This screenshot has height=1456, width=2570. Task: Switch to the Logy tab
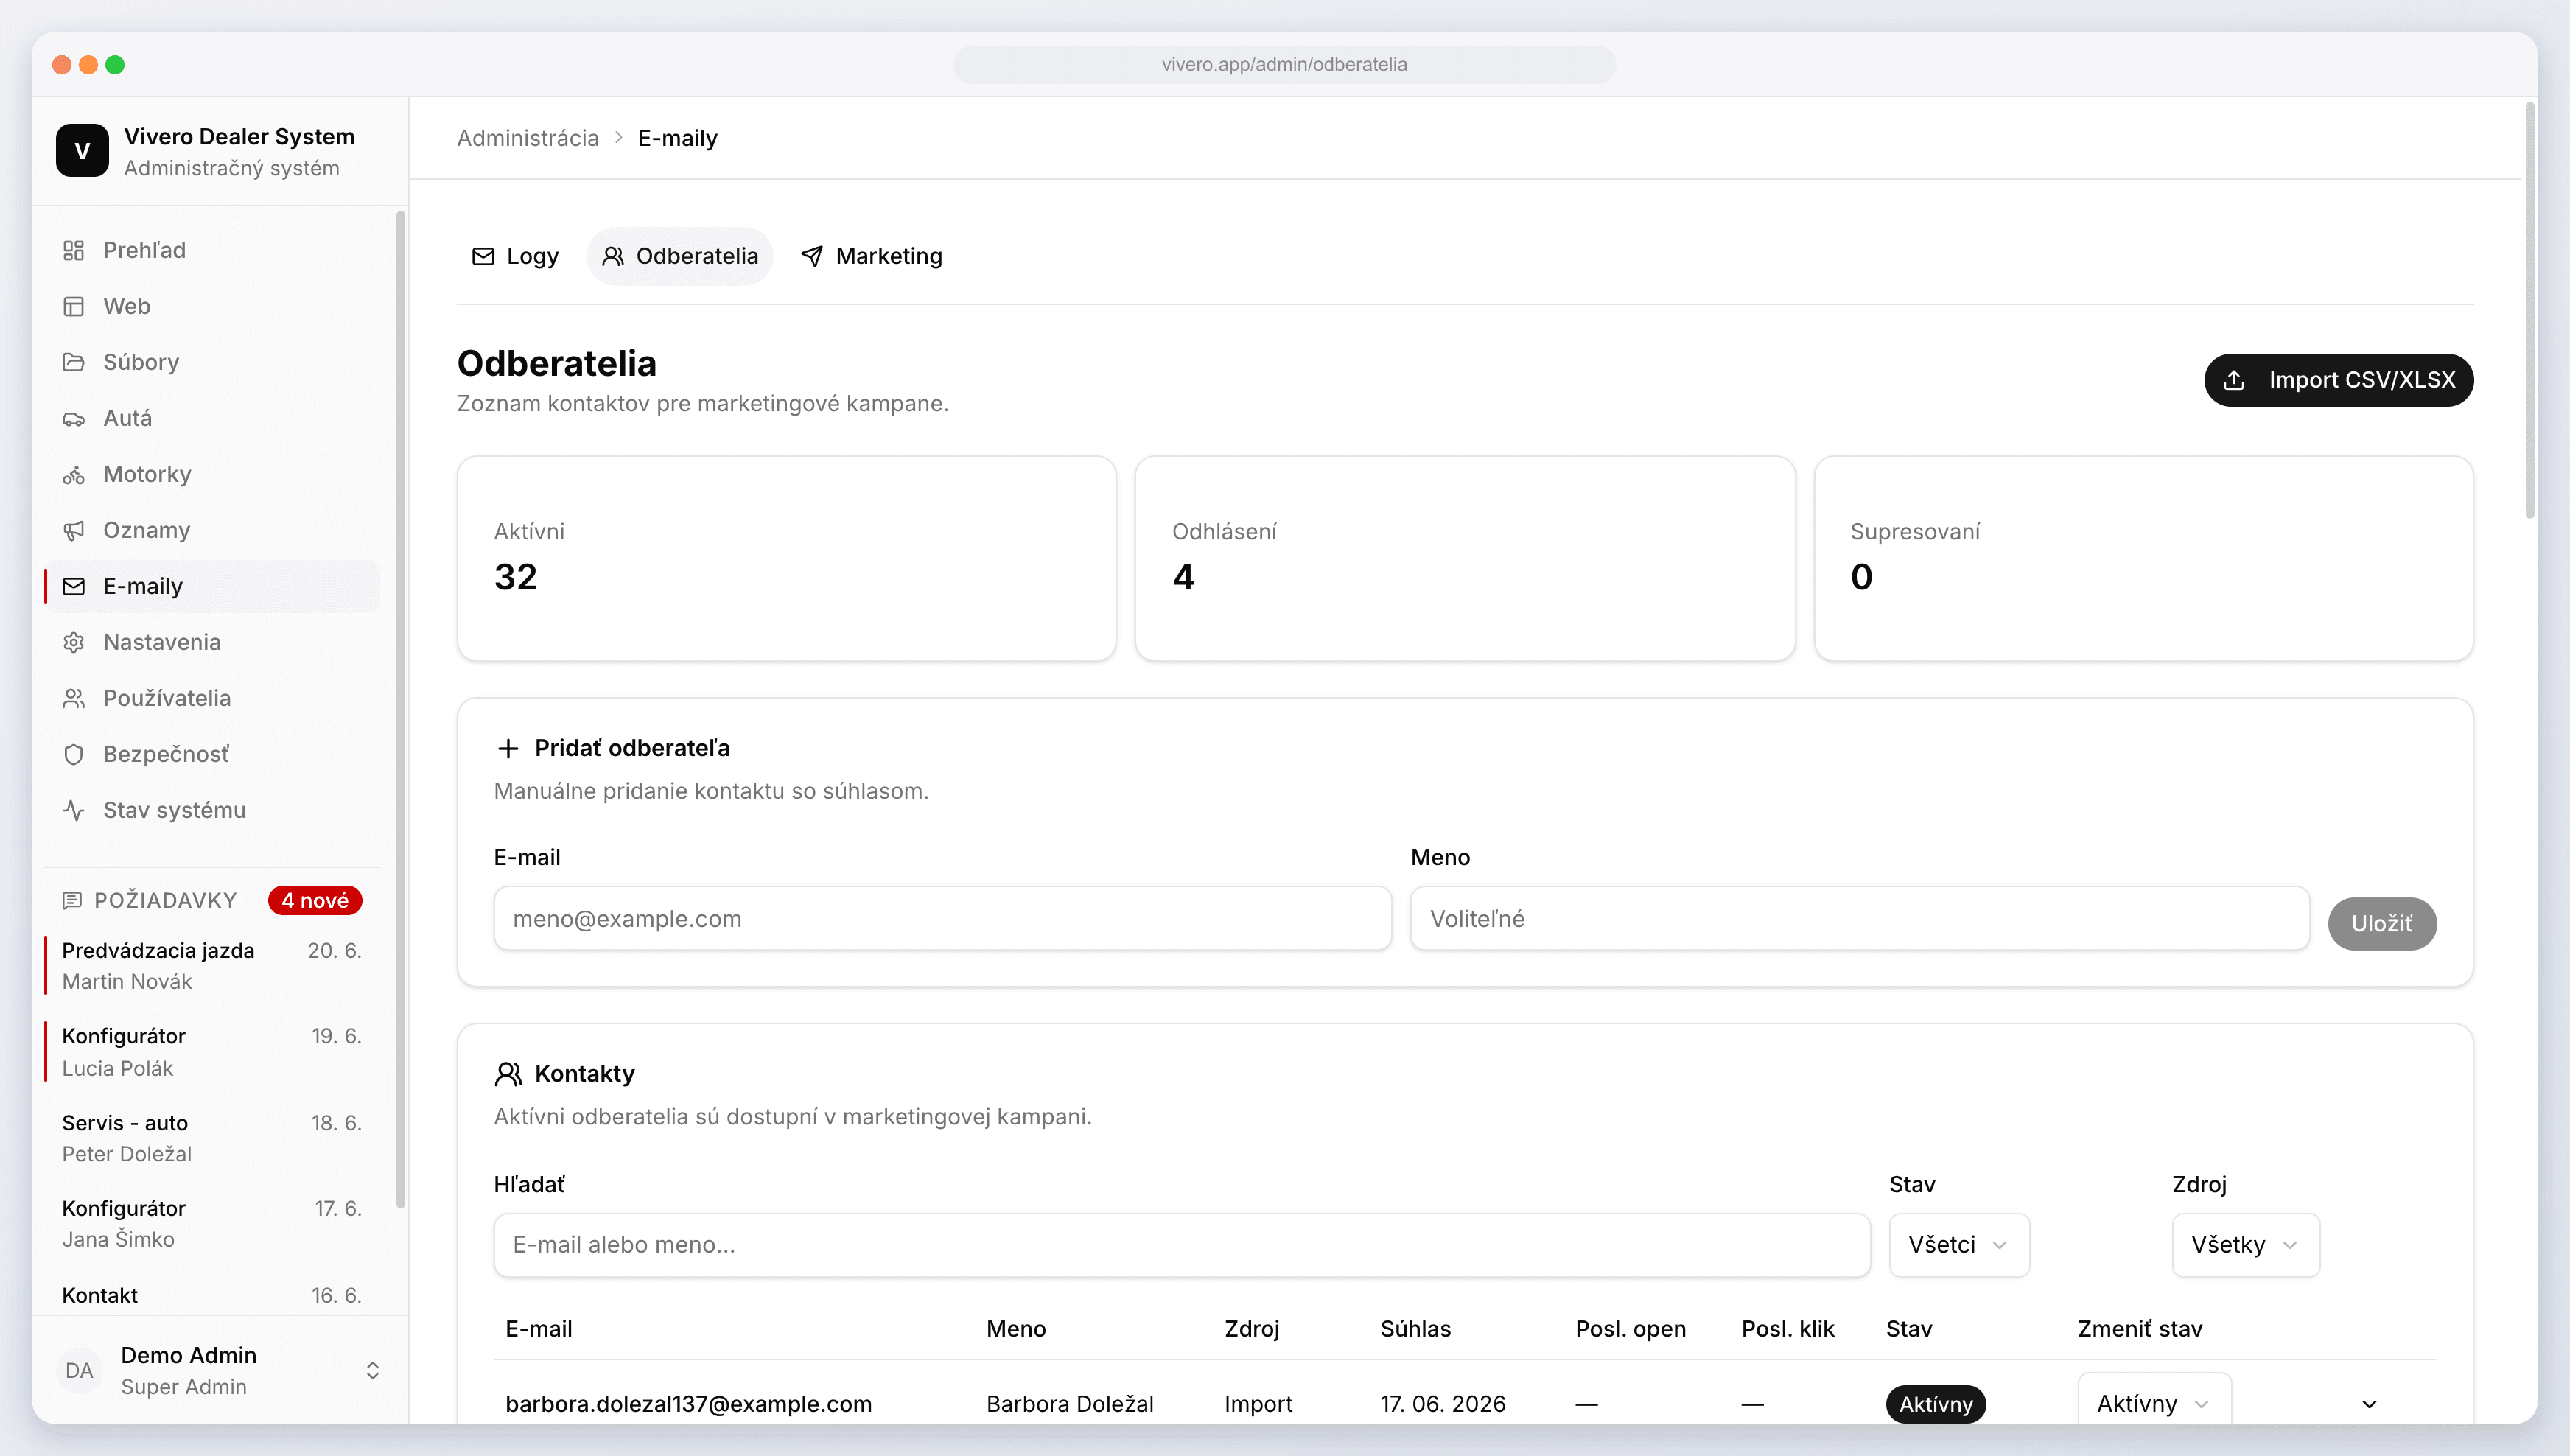point(515,256)
